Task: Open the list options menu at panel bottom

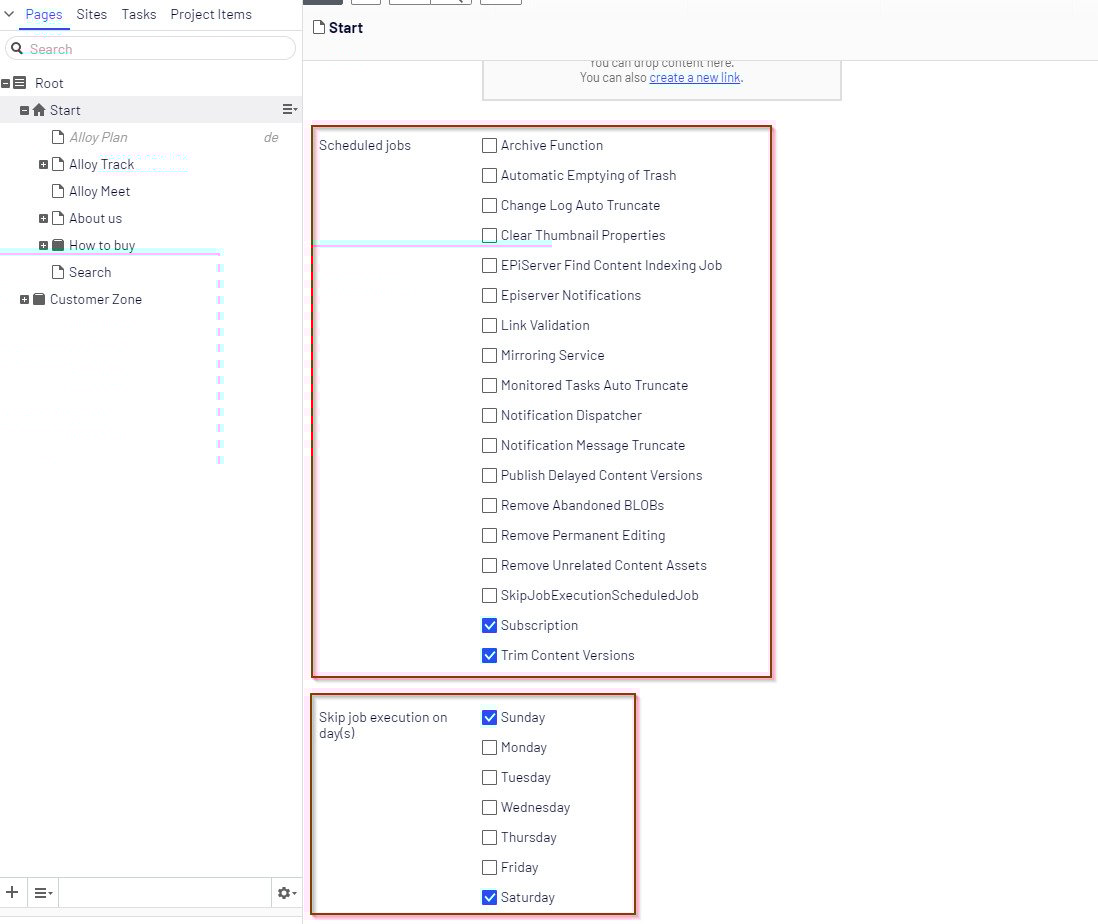Action: pos(43,892)
